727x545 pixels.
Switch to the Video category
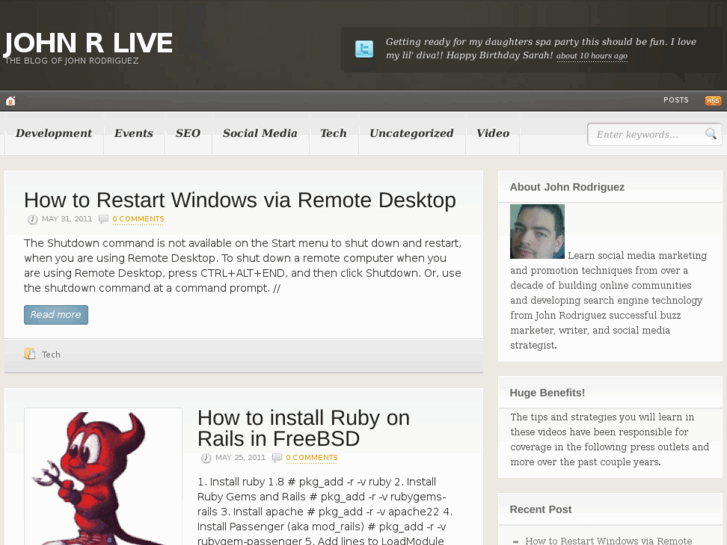click(x=493, y=134)
